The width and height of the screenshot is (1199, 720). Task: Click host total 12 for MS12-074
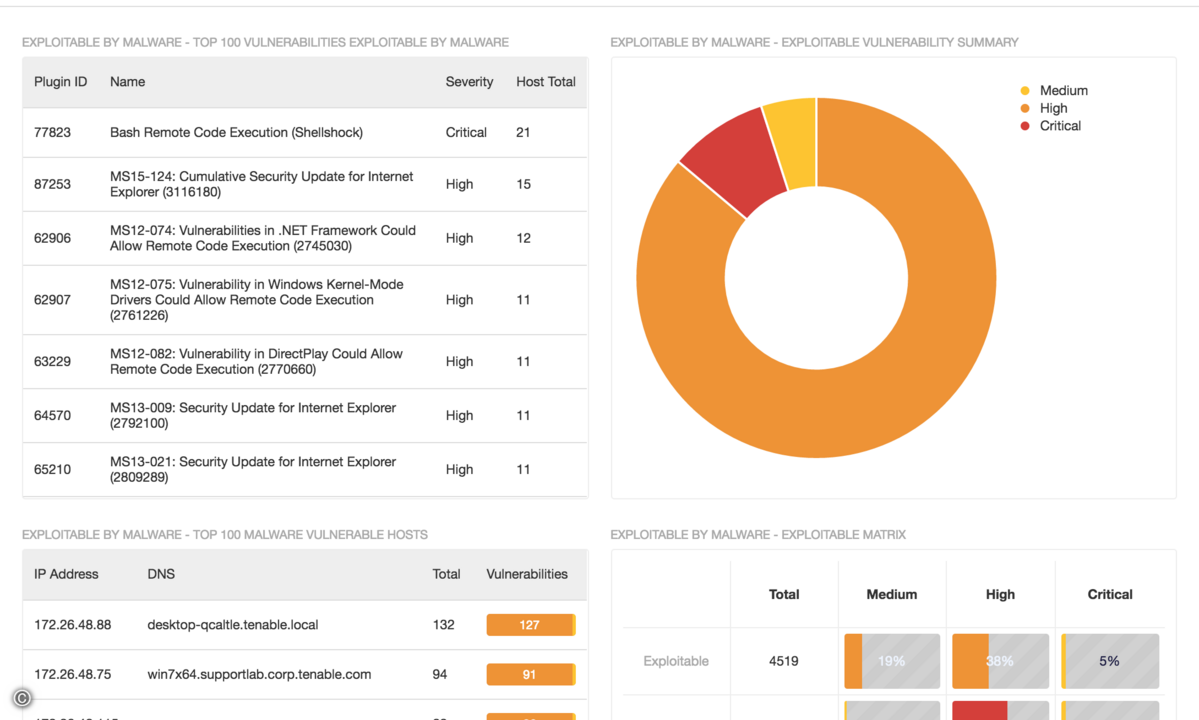pos(523,238)
